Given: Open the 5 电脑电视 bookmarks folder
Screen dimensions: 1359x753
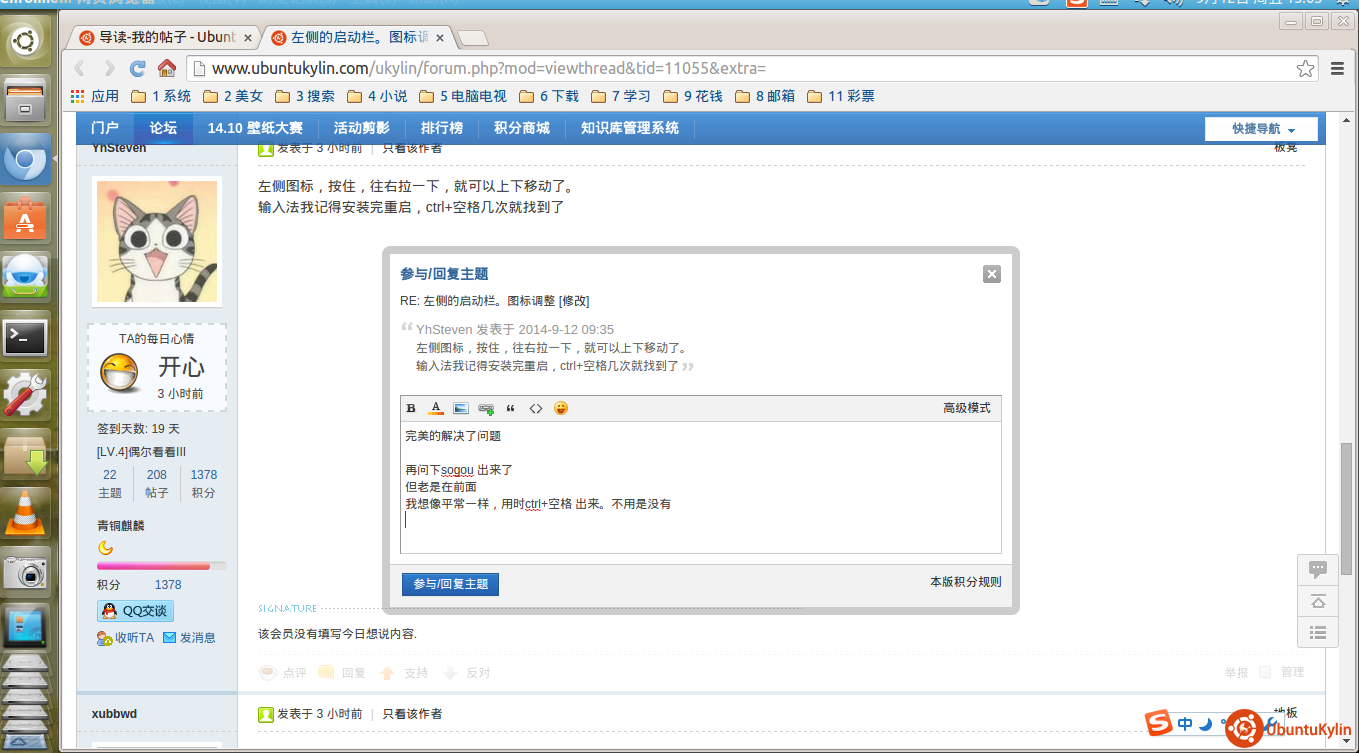Looking at the screenshot, I should click(462, 97).
